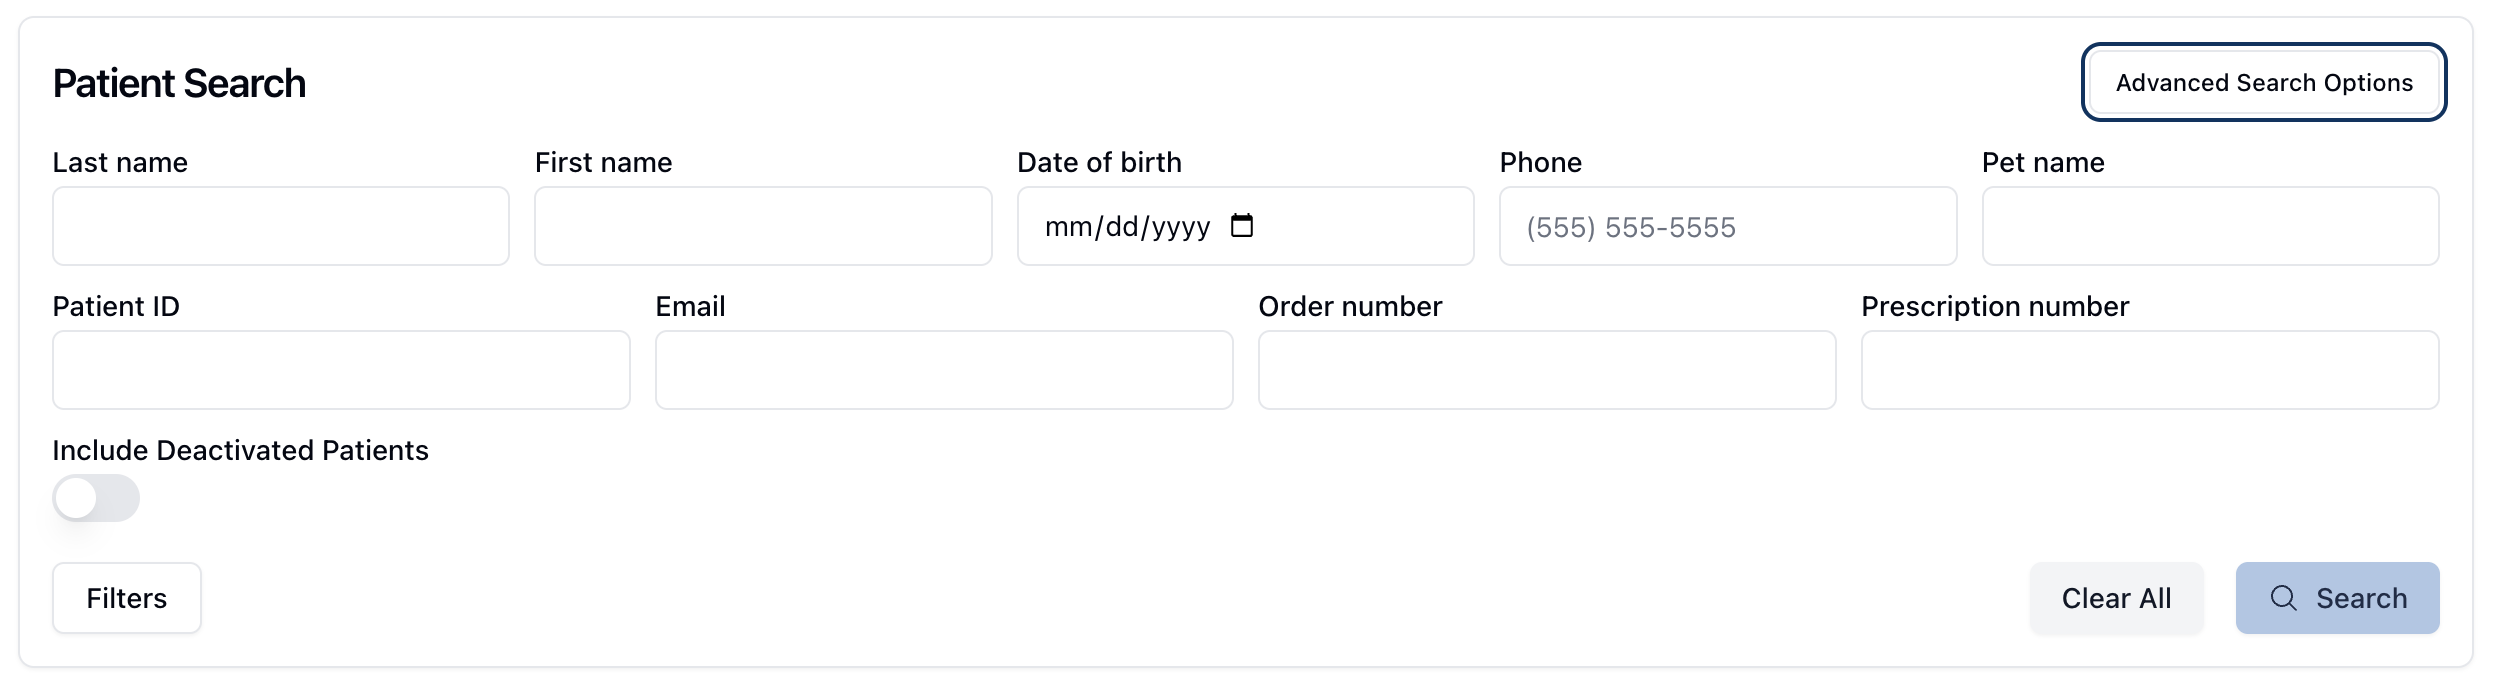Open the Filters panel
This screenshot has width=2500, height=694.
point(126,598)
